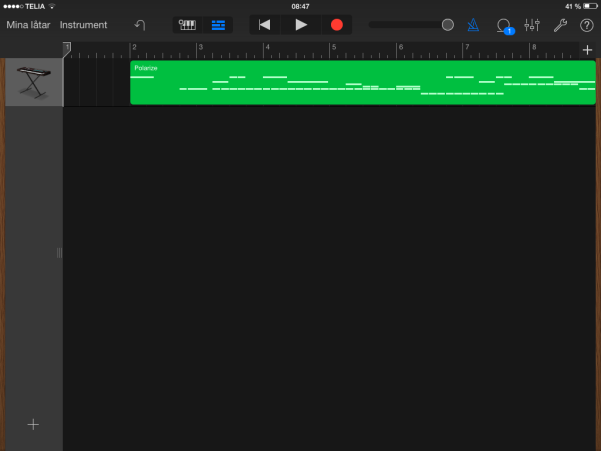Add a song section with plus
This screenshot has height=451, width=601.
click(587, 50)
